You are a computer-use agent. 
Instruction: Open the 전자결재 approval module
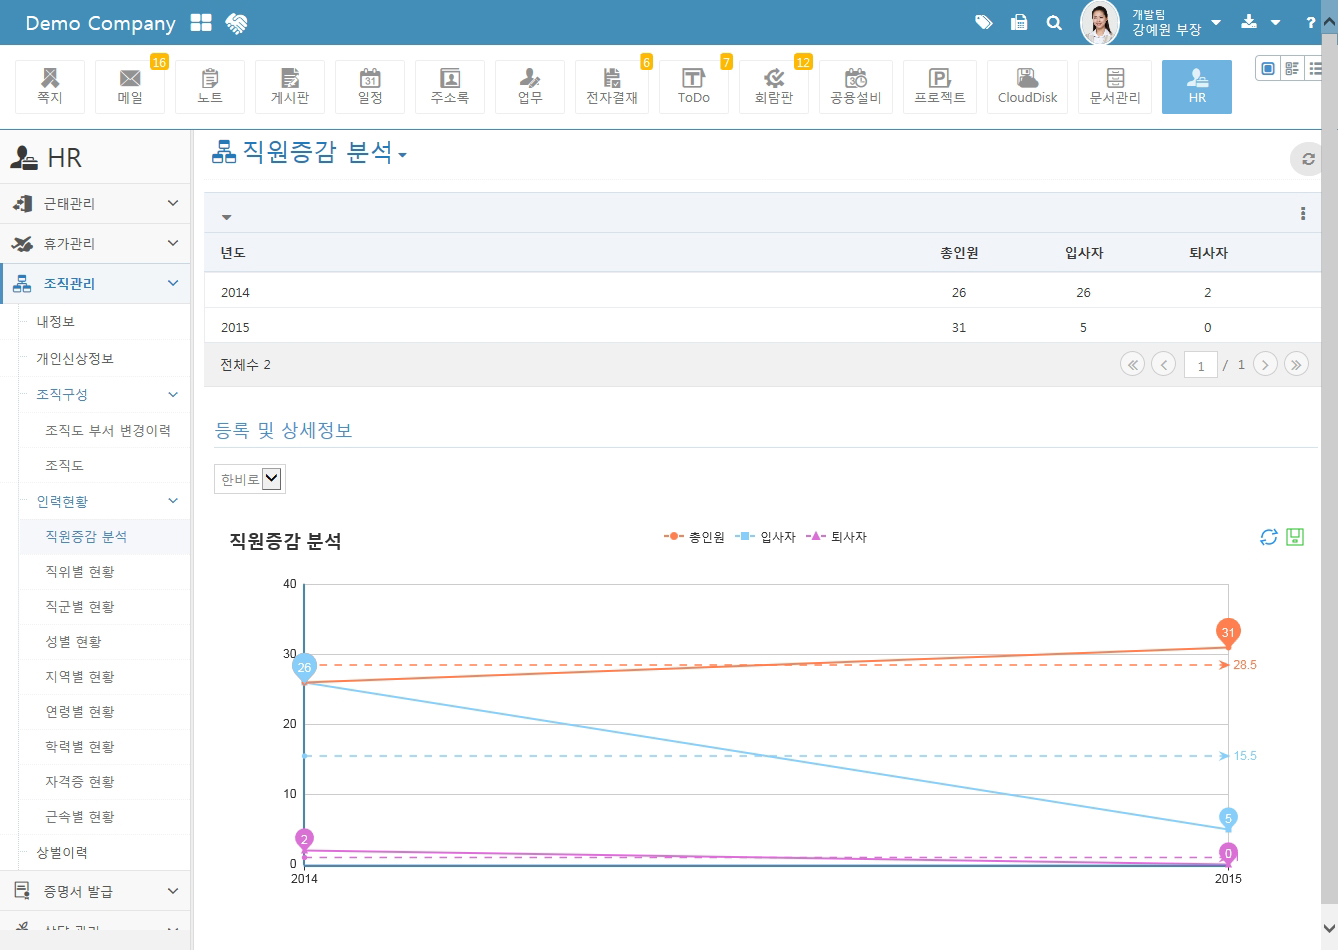pyautogui.click(x=612, y=87)
